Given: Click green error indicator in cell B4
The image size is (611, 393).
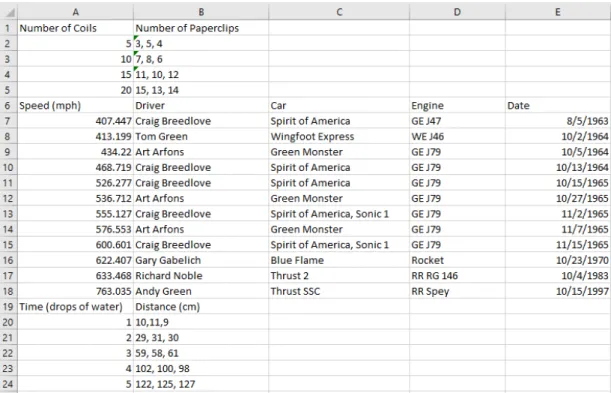Looking at the screenshot, I should pos(136,69).
